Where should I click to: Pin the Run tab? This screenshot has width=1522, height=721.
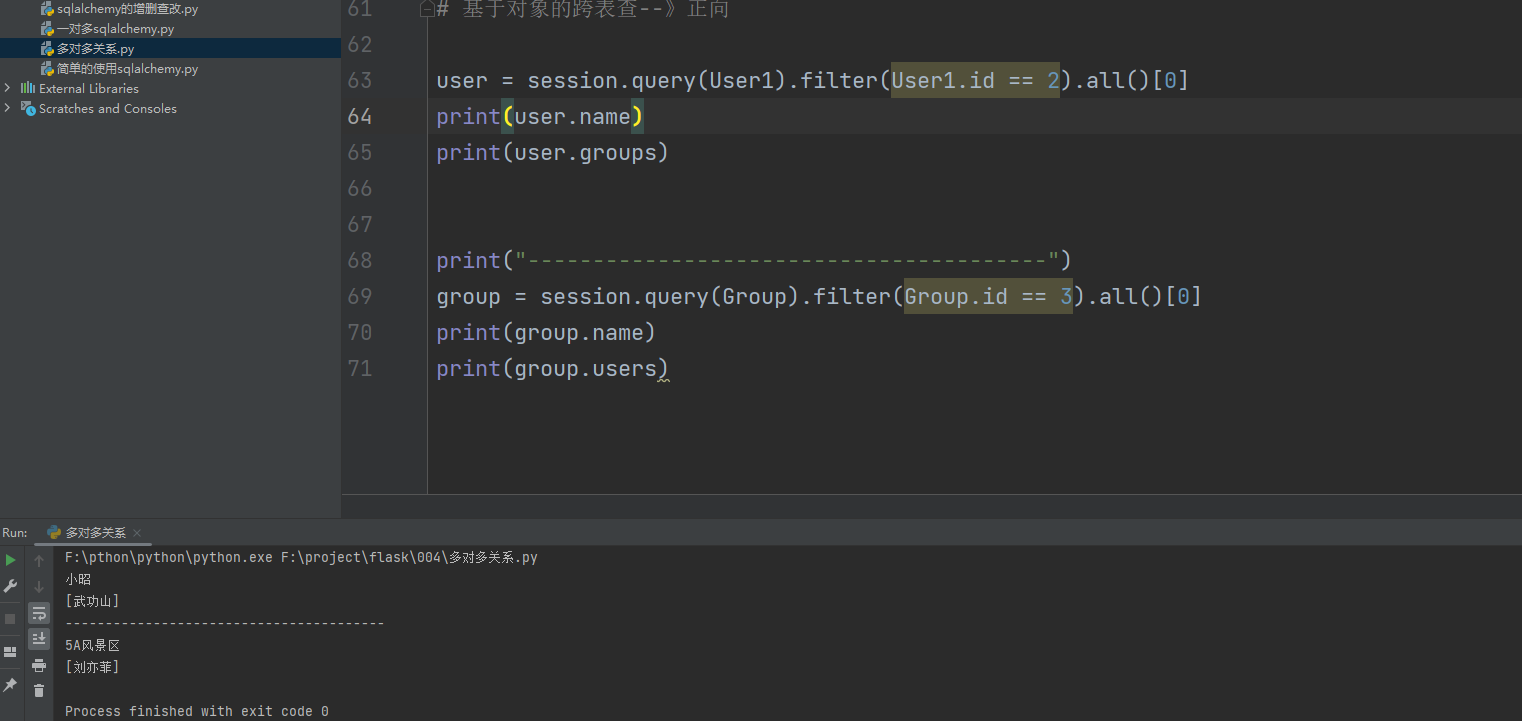10,685
